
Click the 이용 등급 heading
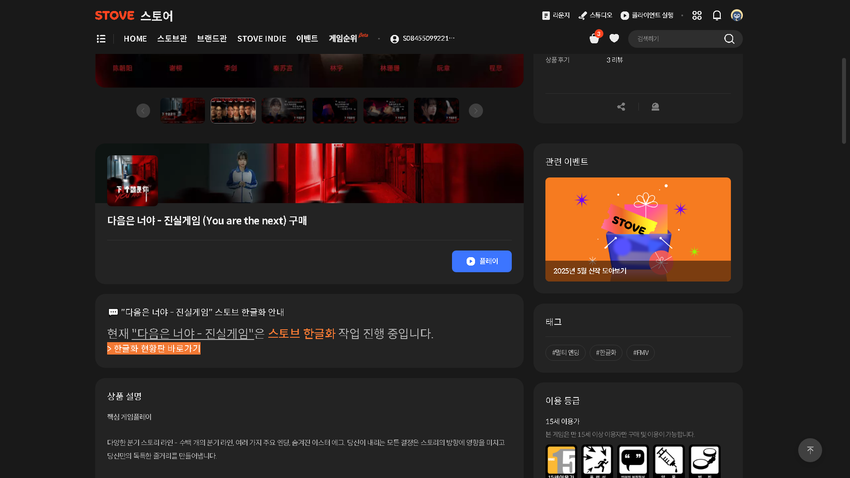pyautogui.click(x=562, y=401)
